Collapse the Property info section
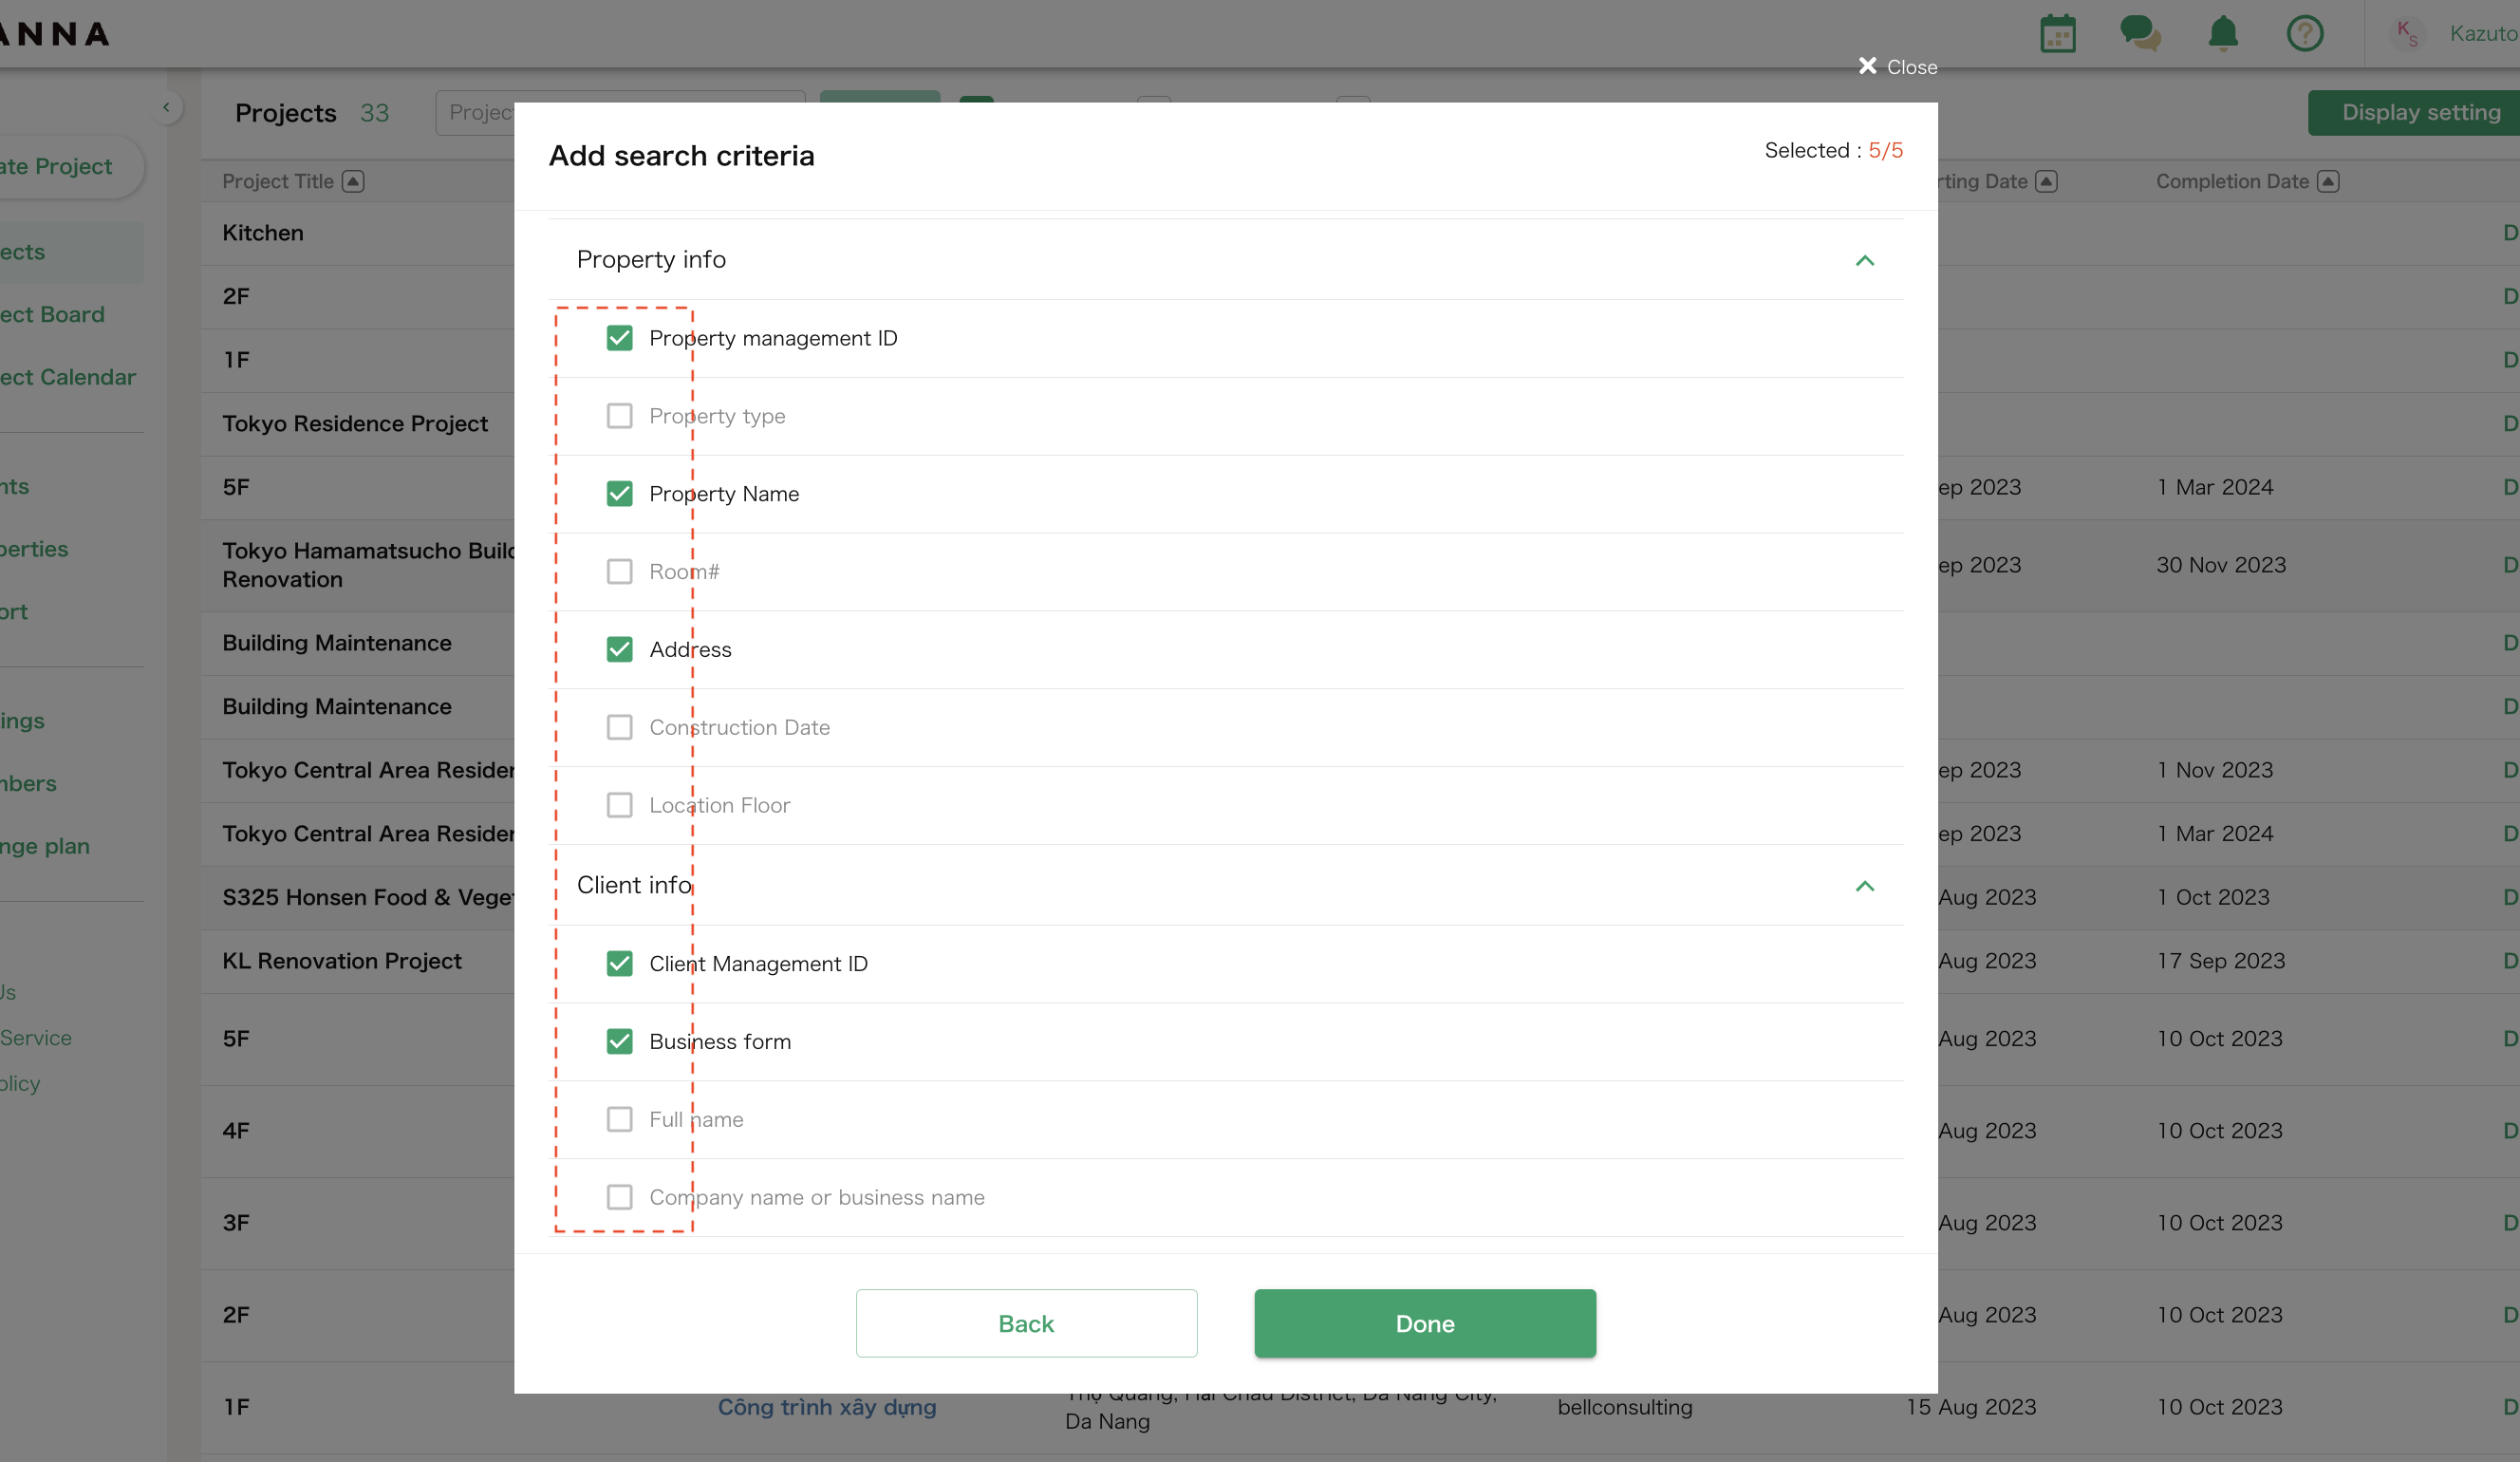This screenshot has height=1462, width=2520. coord(1864,261)
